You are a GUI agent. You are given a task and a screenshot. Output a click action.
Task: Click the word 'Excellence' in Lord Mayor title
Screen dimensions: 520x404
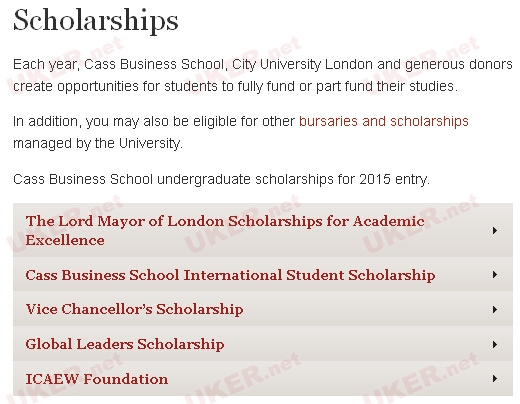point(65,240)
